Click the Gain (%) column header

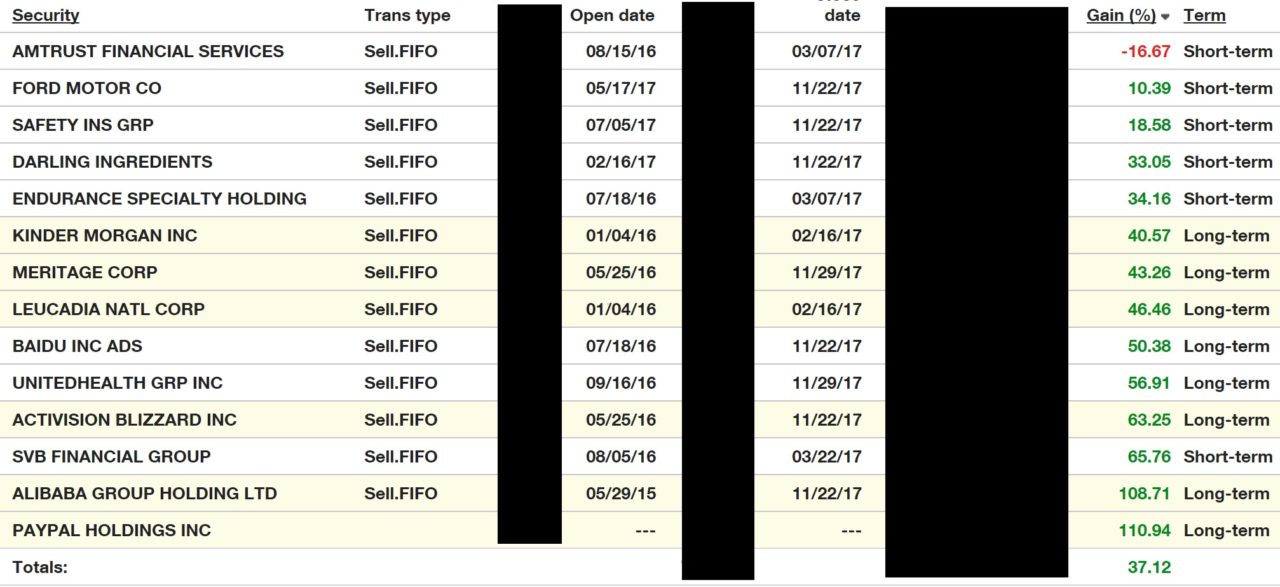tap(1120, 16)
